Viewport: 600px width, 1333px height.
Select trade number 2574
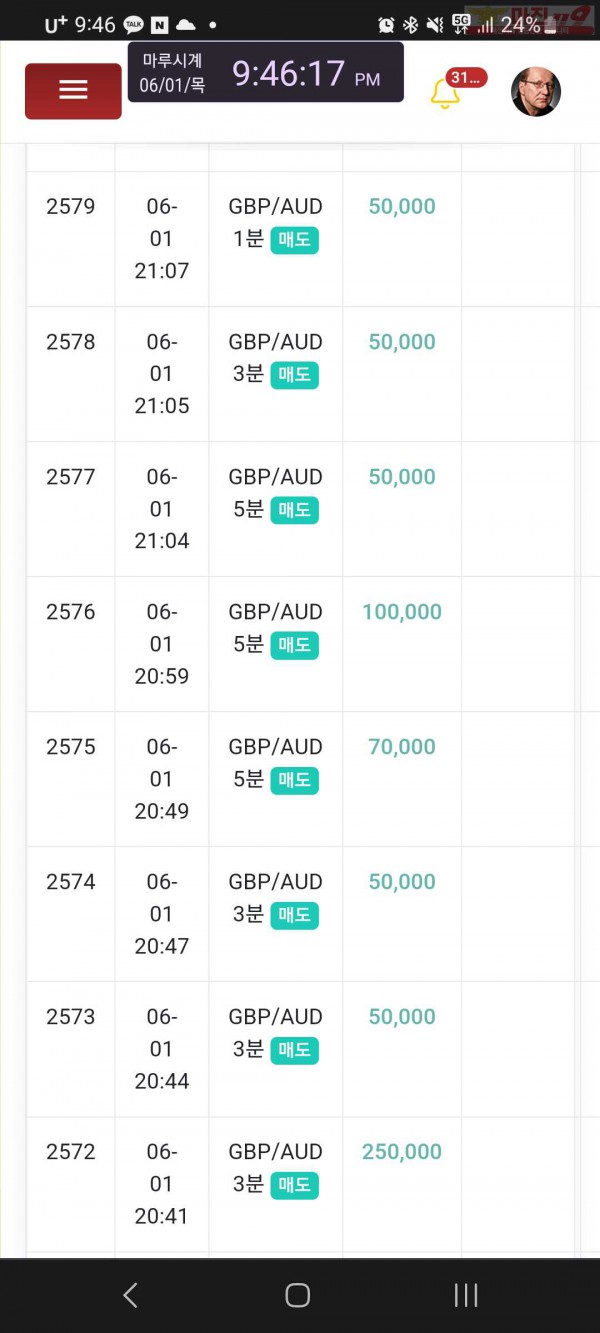[x=71, y=881]
